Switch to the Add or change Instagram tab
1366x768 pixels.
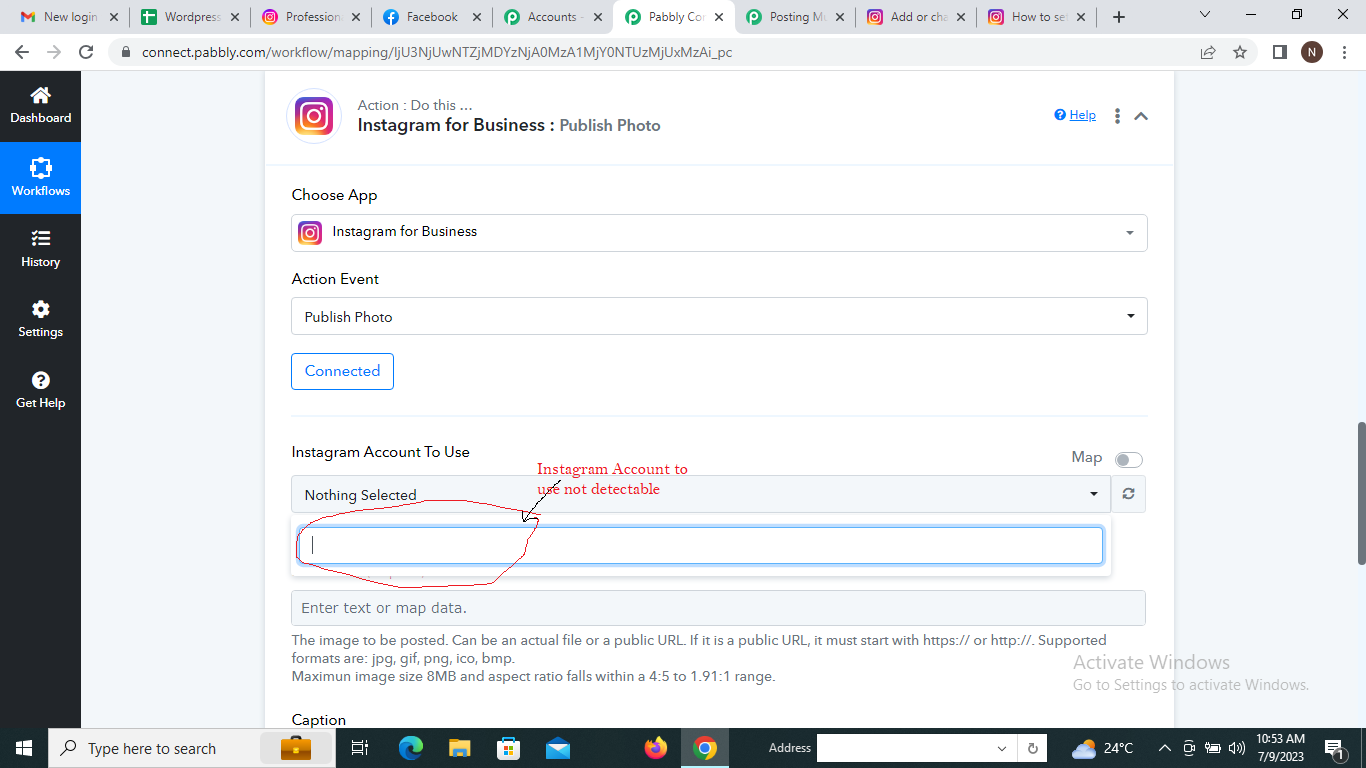[914, 17]
